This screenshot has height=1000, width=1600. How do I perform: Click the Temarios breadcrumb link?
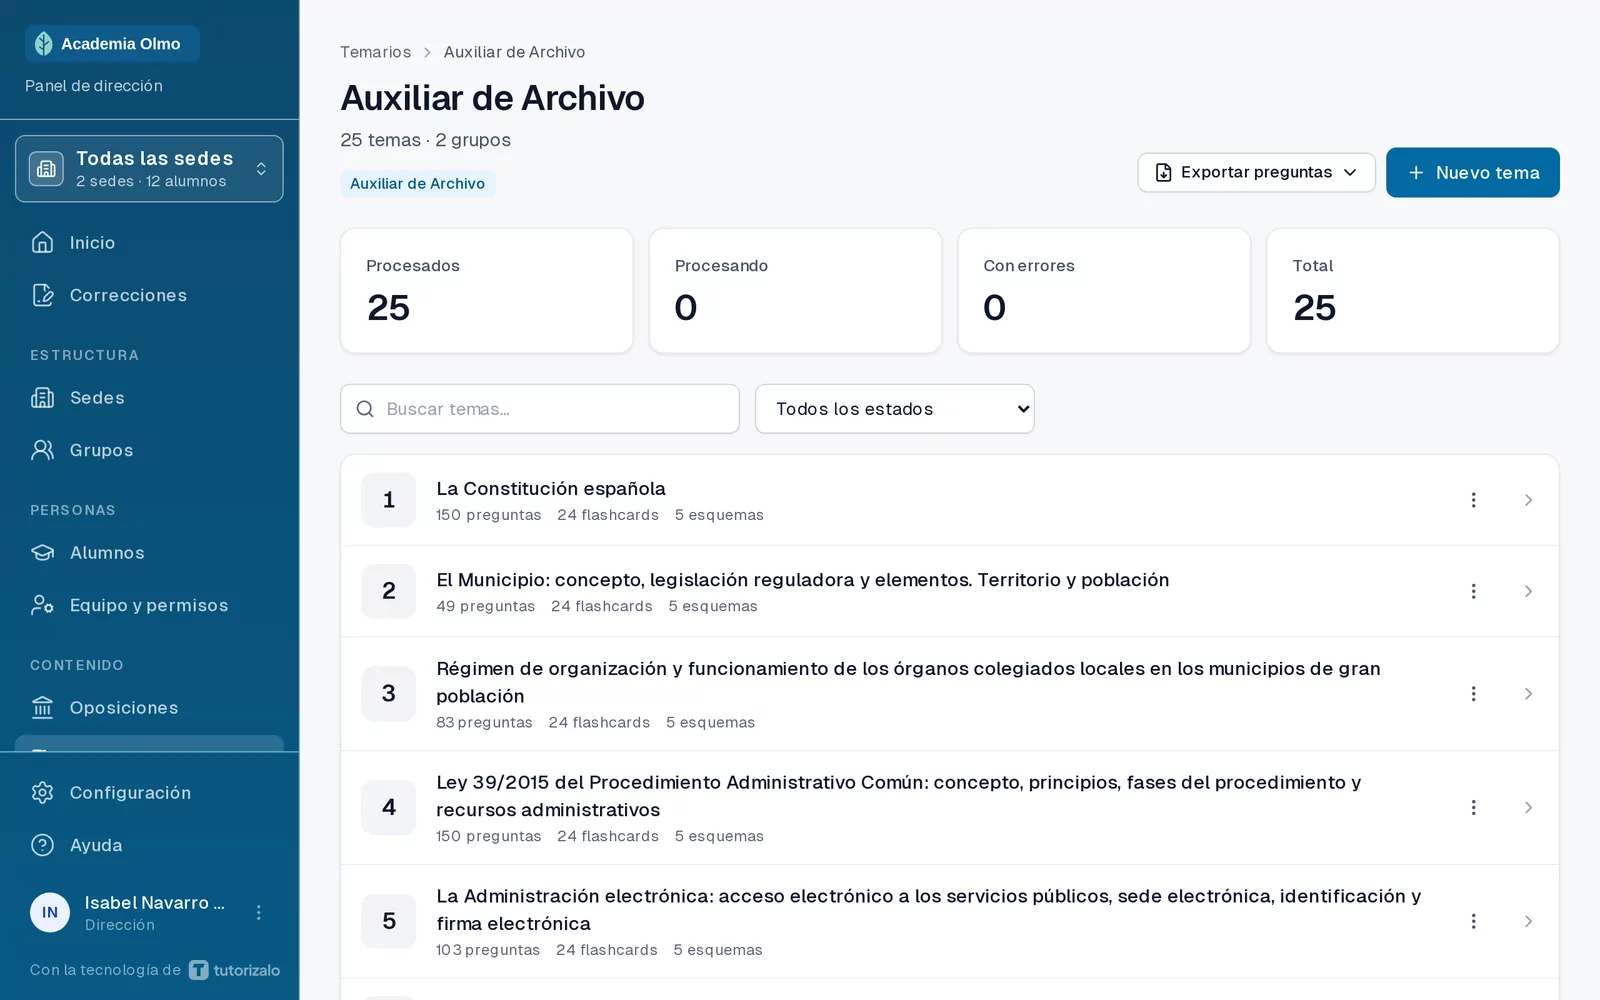[x=375, y=52]
